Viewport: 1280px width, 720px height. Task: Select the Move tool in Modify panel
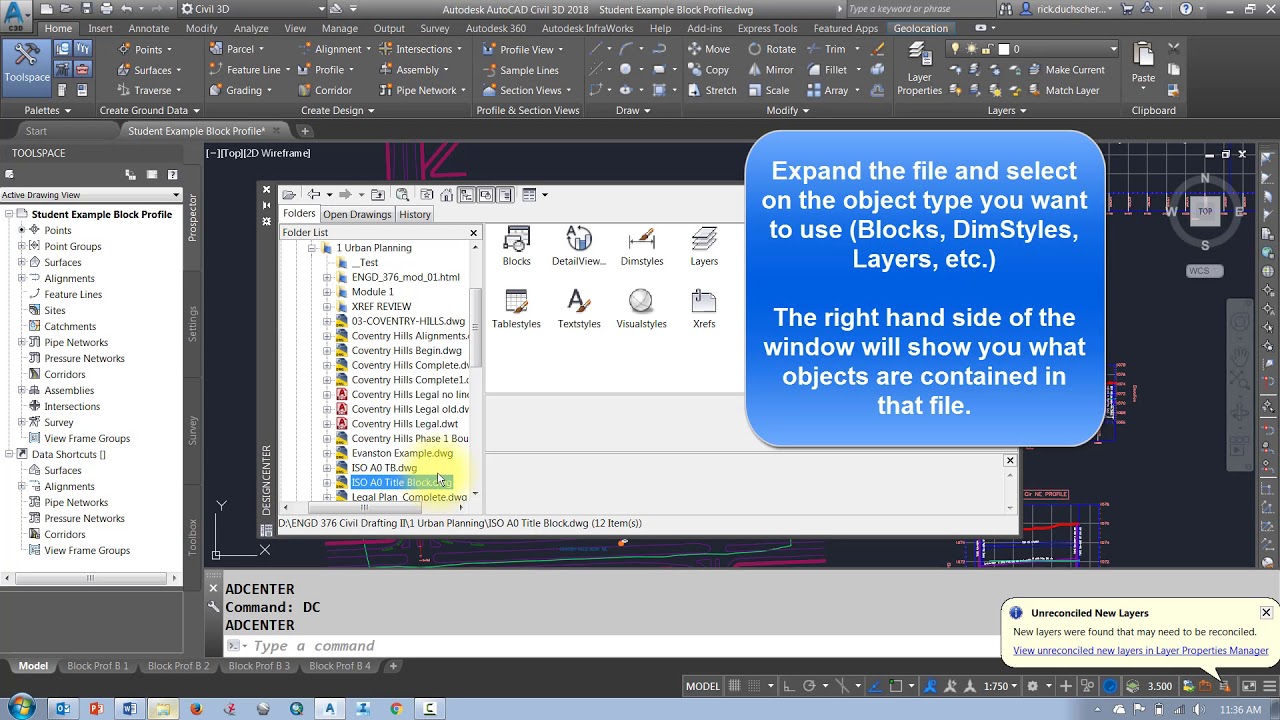point(709,49)
